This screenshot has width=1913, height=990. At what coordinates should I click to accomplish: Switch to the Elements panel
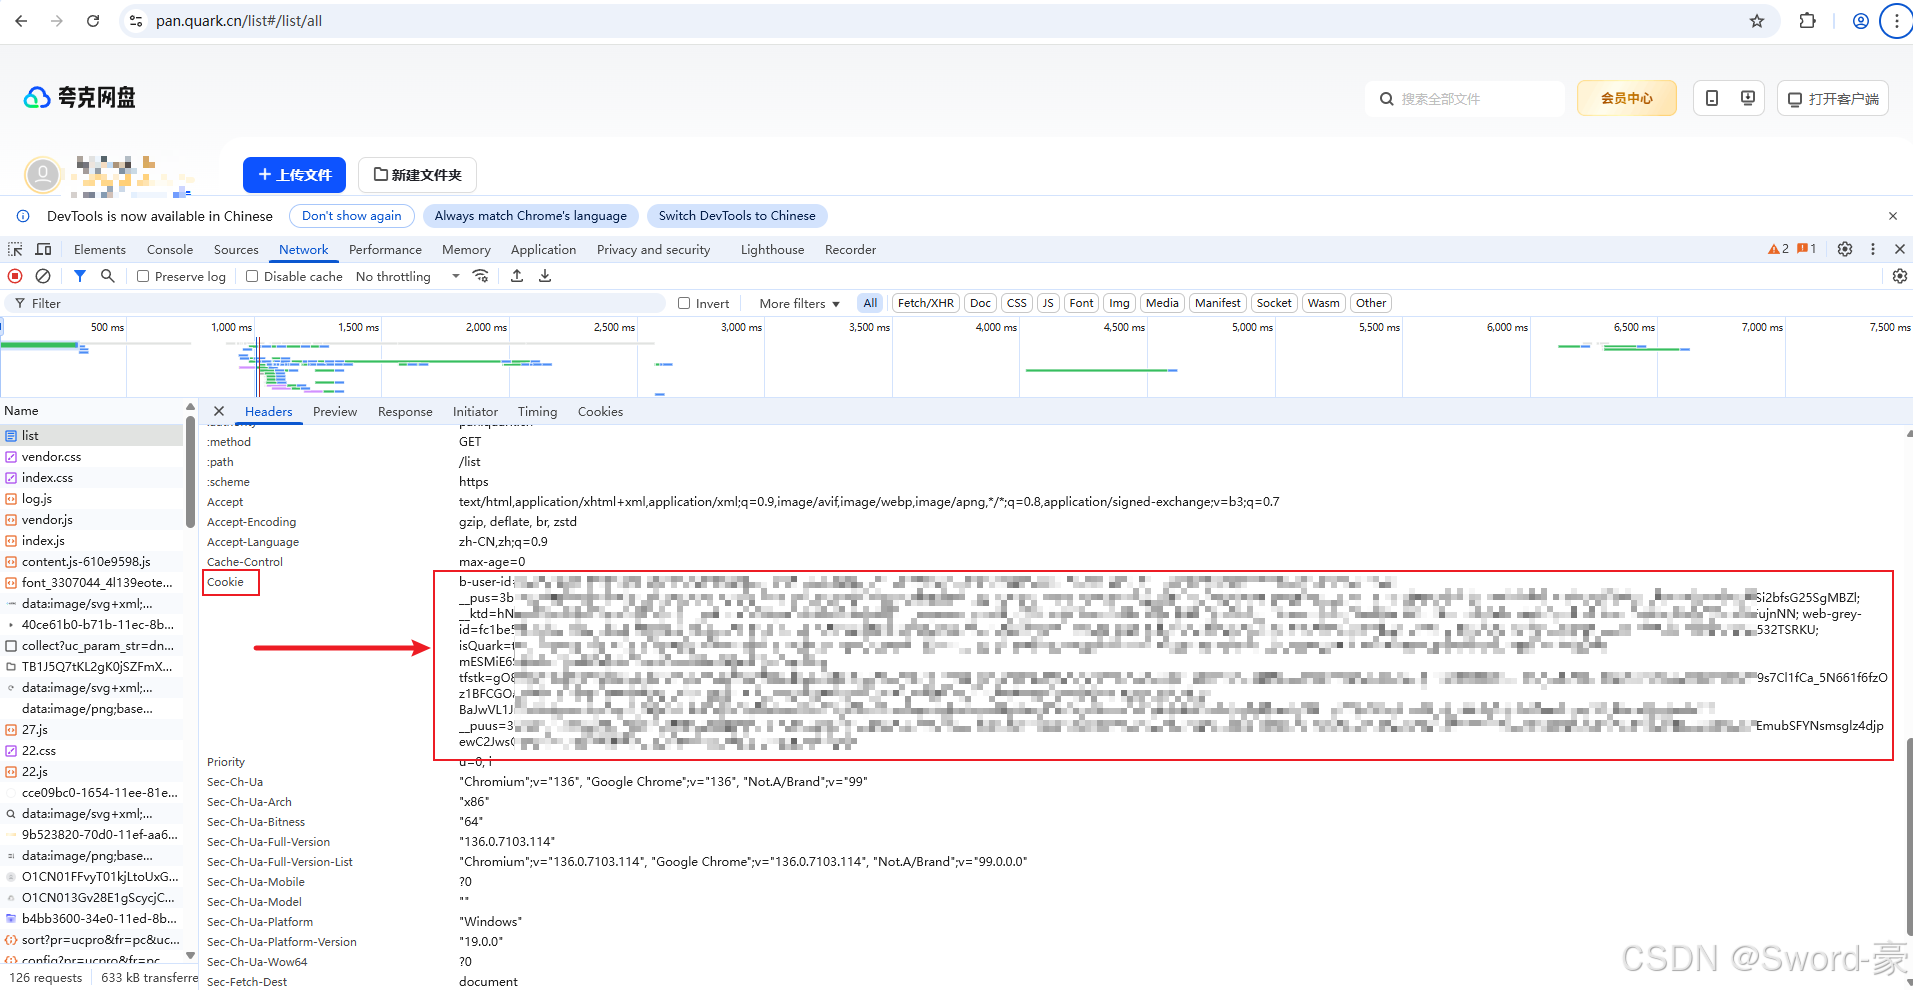[x=100, y=249]
